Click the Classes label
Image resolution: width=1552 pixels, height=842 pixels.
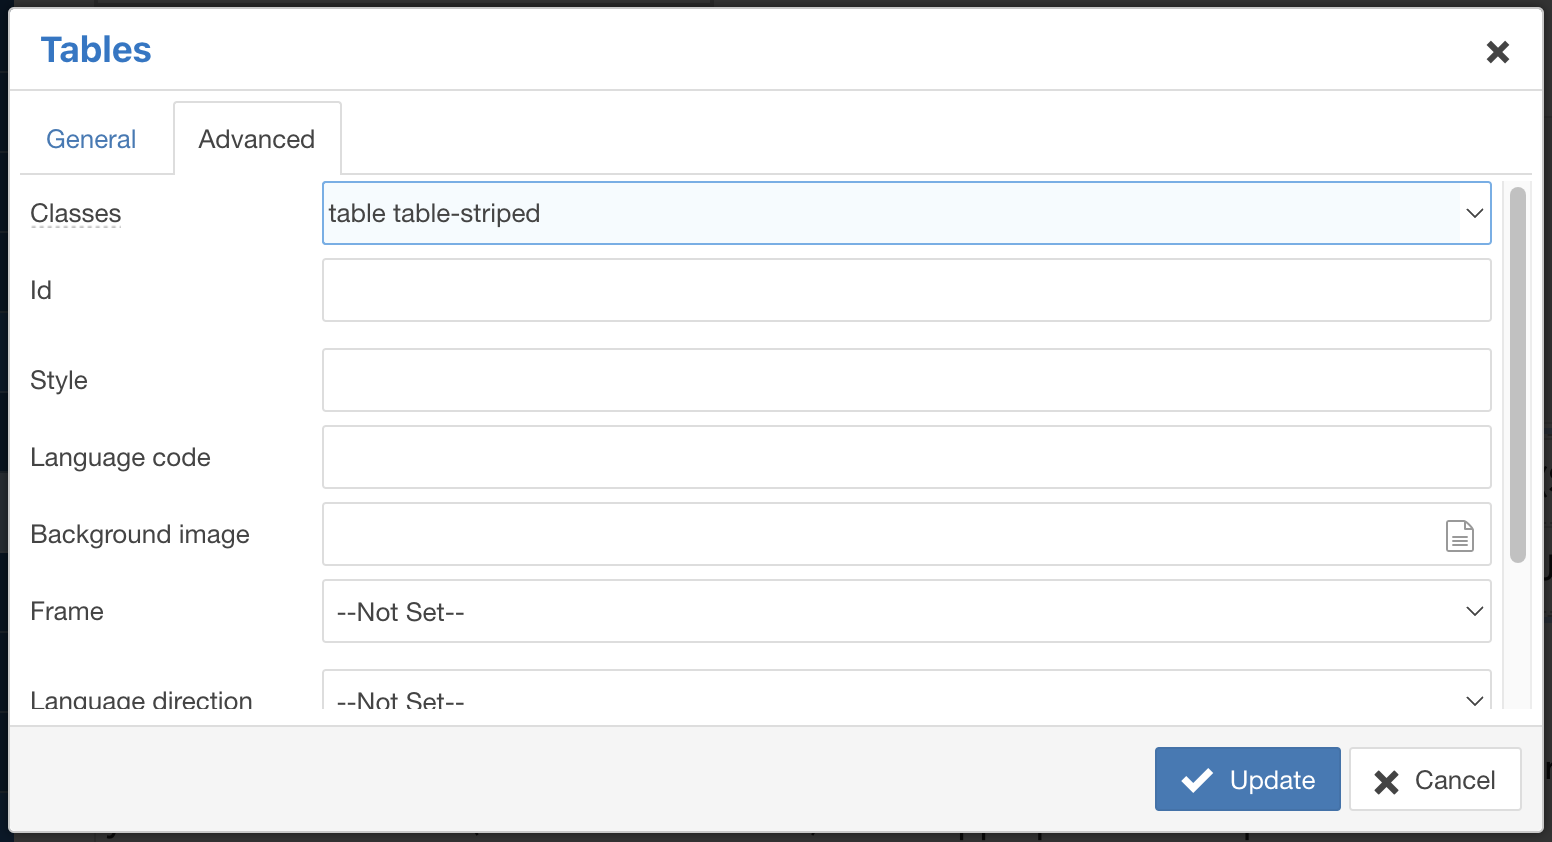(76, 213)
